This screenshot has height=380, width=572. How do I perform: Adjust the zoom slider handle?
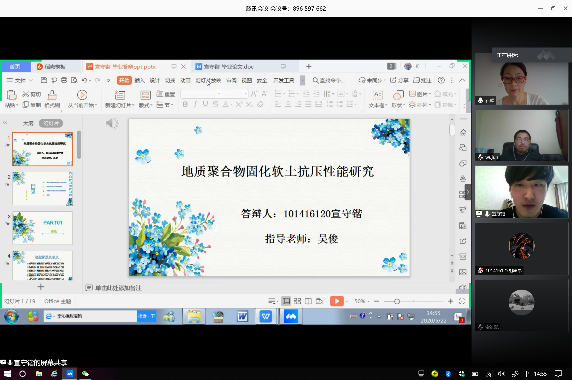coord(397,301)
